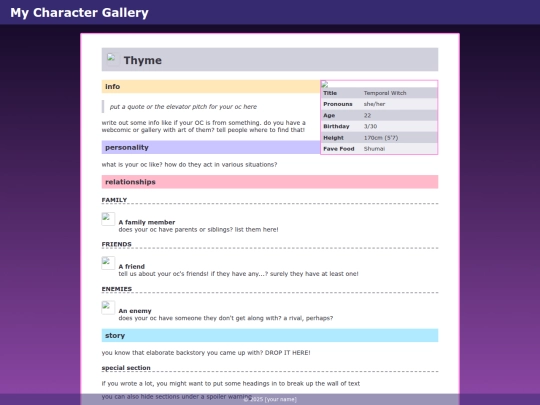This screenshot has height=405, width=540.
Task: Click the special section subheading
Action: (x=126, y=368)
